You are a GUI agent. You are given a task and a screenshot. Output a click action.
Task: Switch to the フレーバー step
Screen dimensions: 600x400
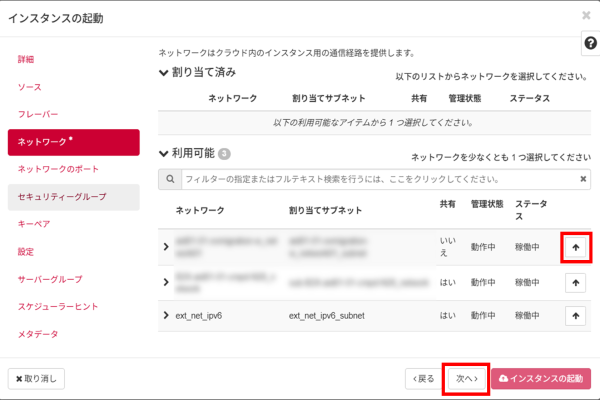[38, 115]
